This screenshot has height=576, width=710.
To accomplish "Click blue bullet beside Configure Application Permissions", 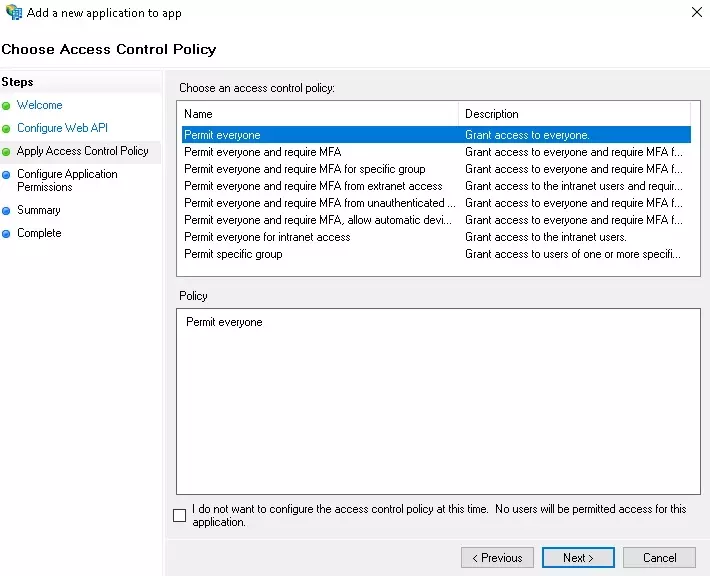I will 6,175.
